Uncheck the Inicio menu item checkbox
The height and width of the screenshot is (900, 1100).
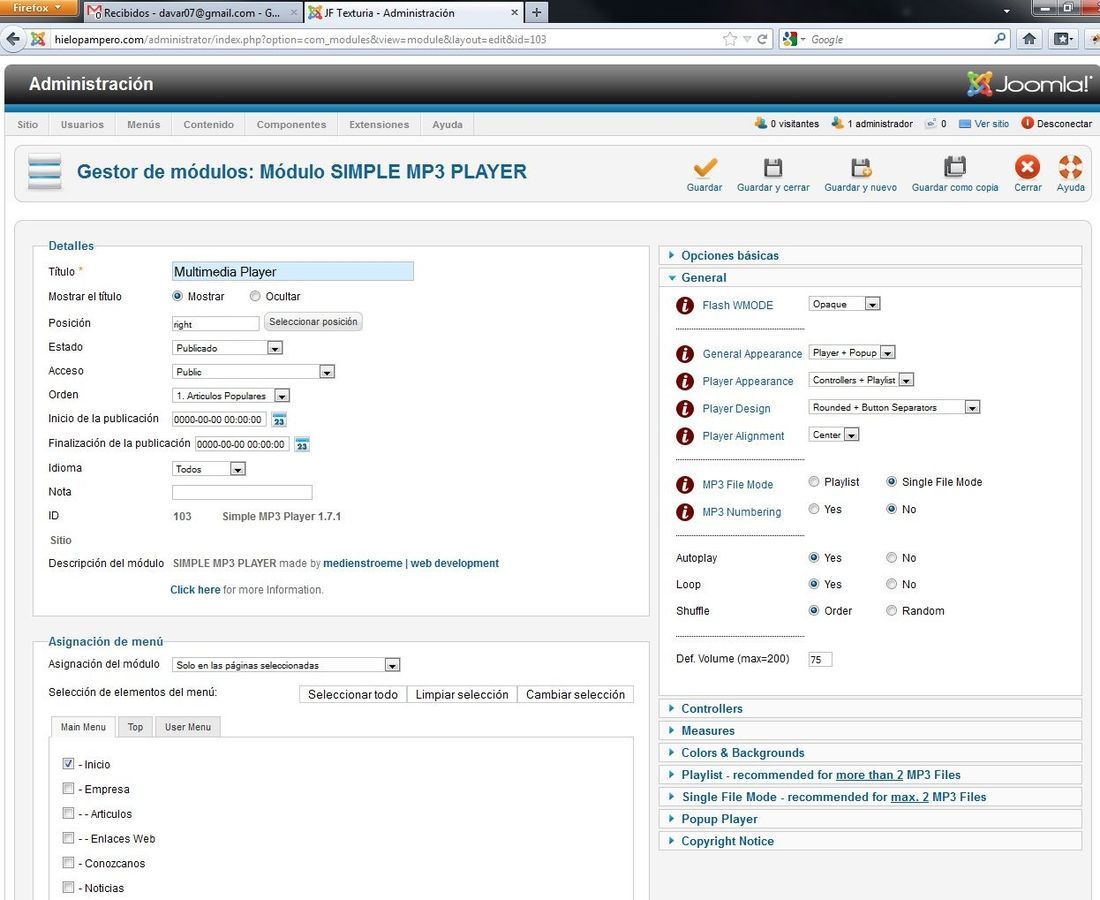(x=68, y=764)
